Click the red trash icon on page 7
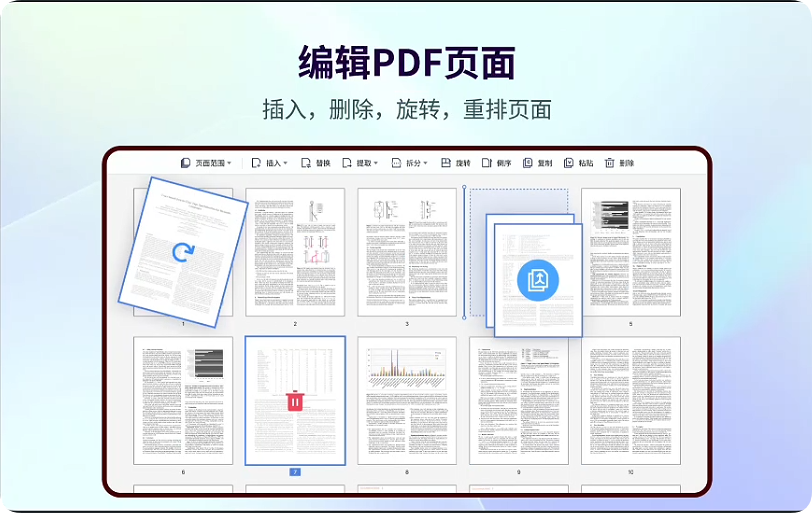 coord(294,401)
